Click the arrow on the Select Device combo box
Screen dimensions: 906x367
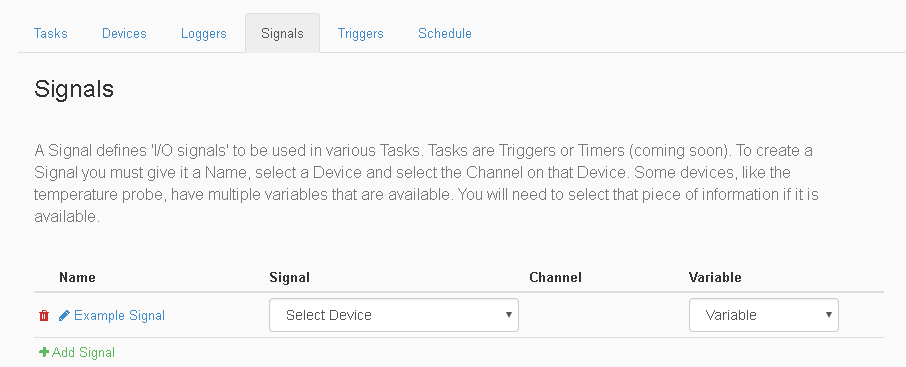(x=508, y=315)
